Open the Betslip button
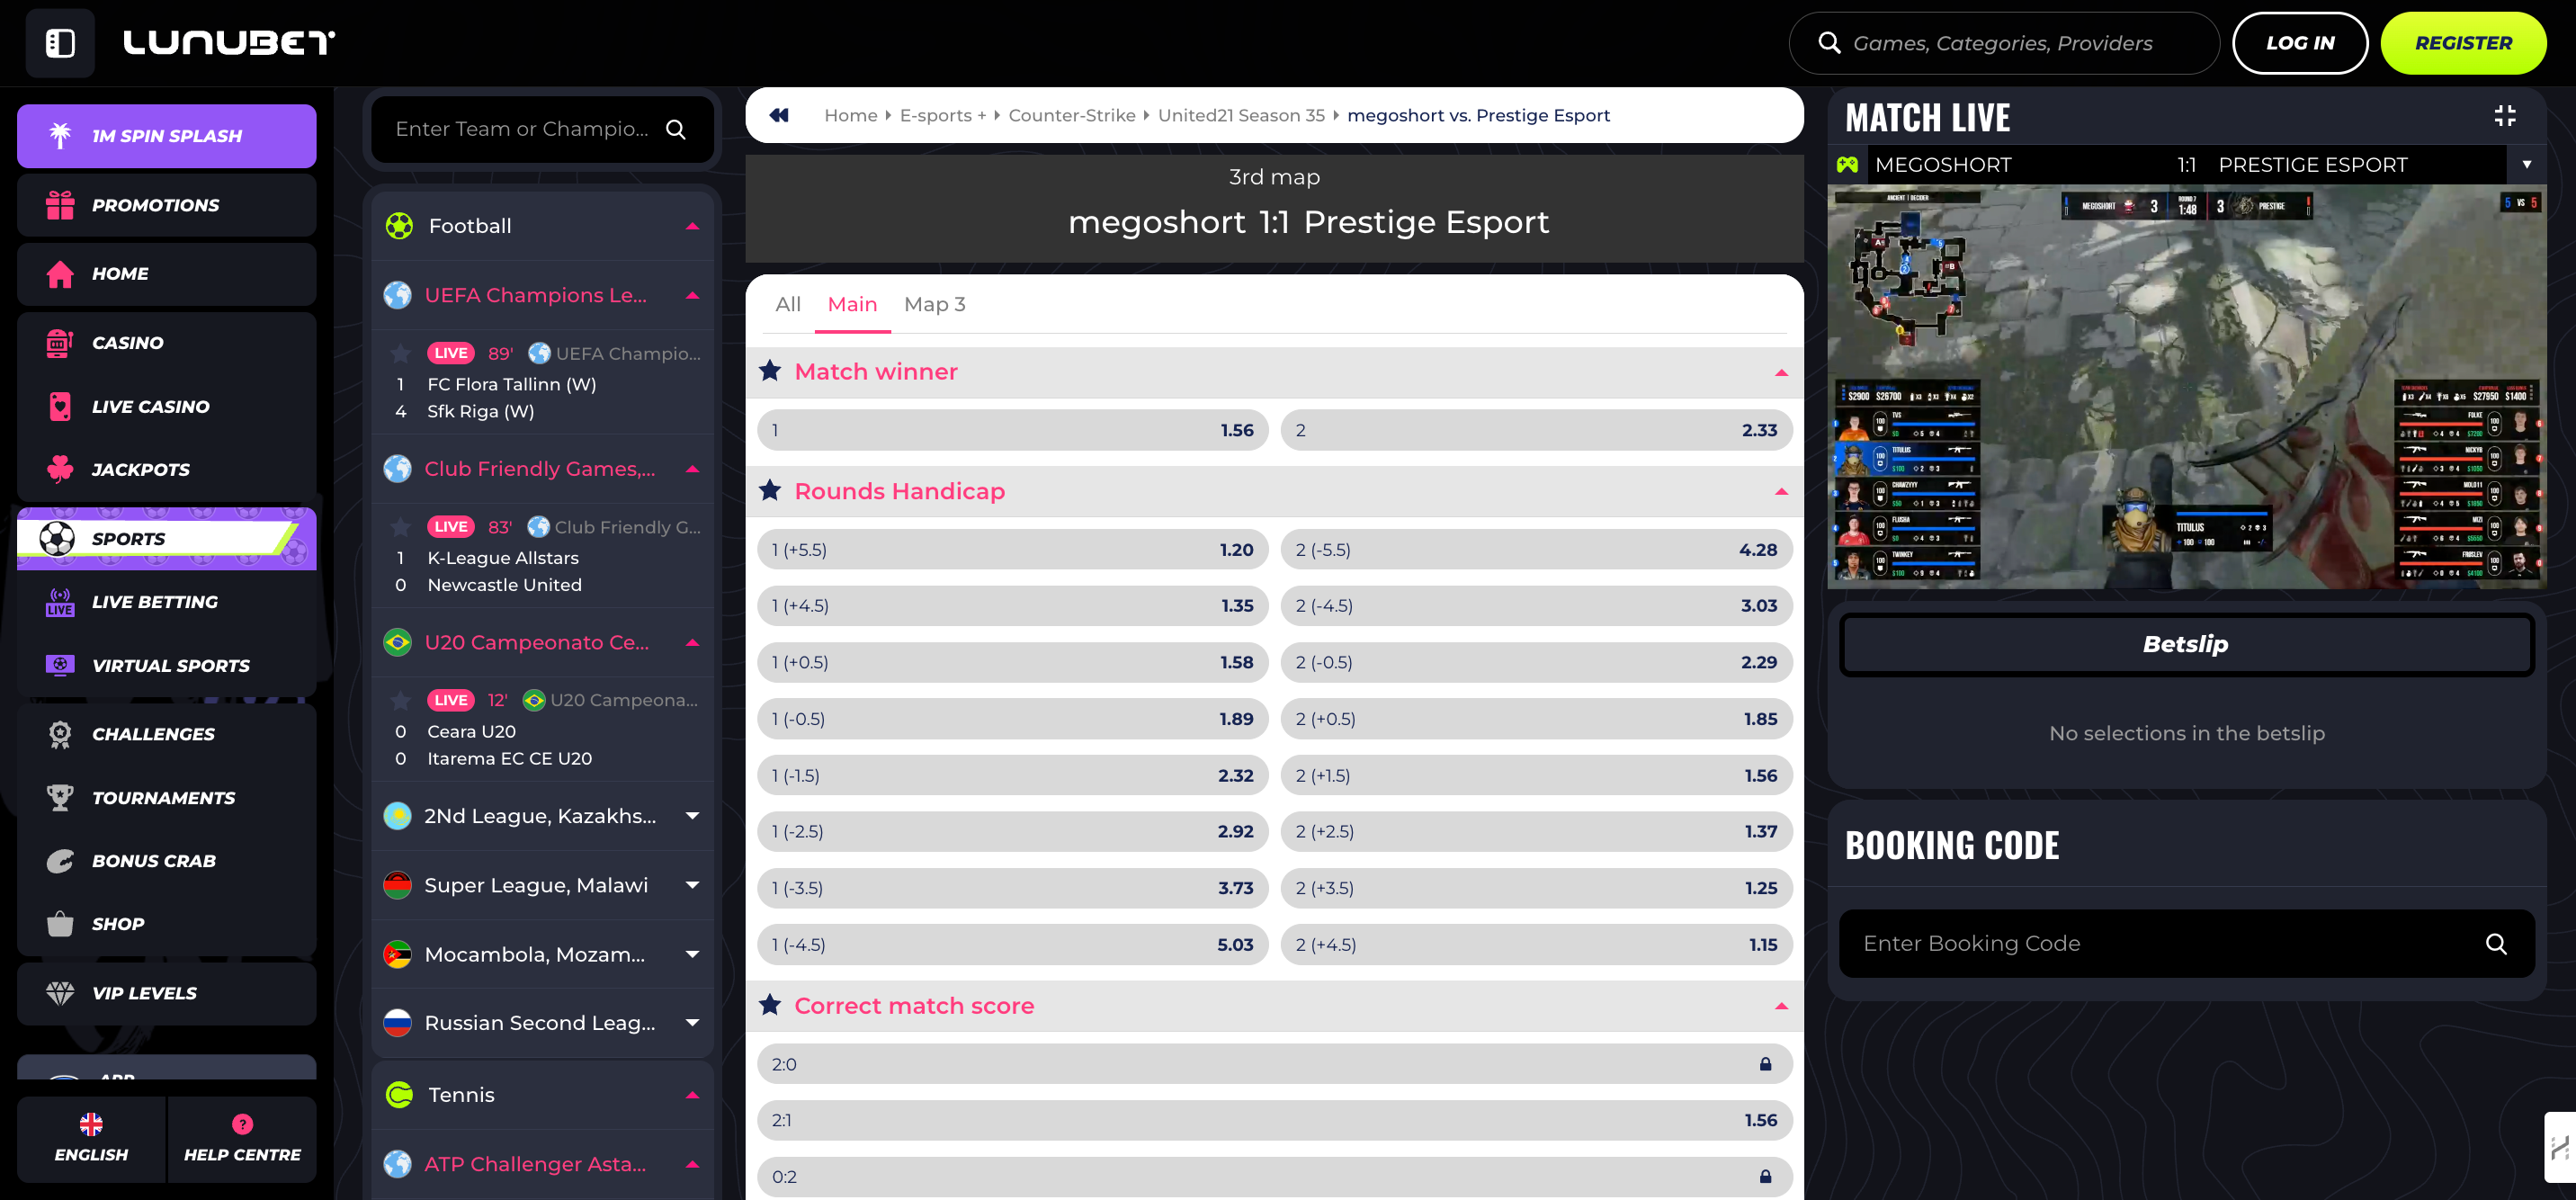Image resolution: width=2576 pixels, height=1200 pixels. [2186, 644]
